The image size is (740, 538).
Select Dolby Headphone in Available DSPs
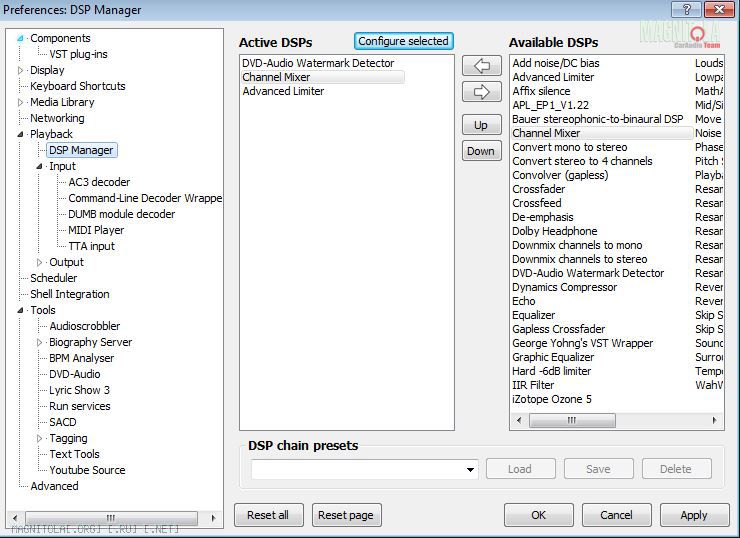[x=555, y=232]
